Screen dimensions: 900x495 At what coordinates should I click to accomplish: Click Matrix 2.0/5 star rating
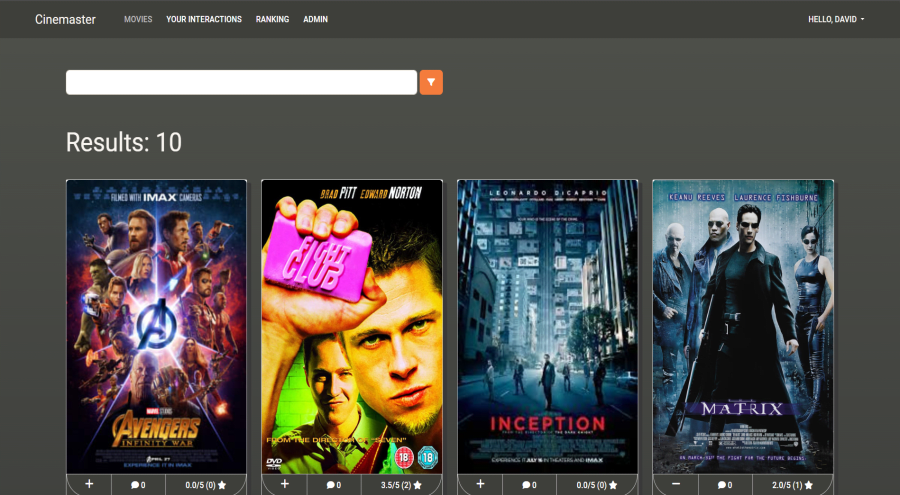click(792, 485)
